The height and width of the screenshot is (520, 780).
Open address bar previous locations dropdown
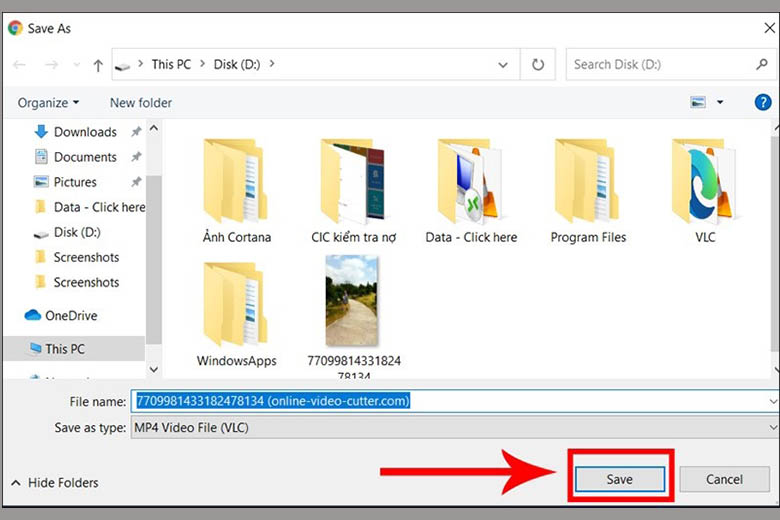click(x=503, y=65)
